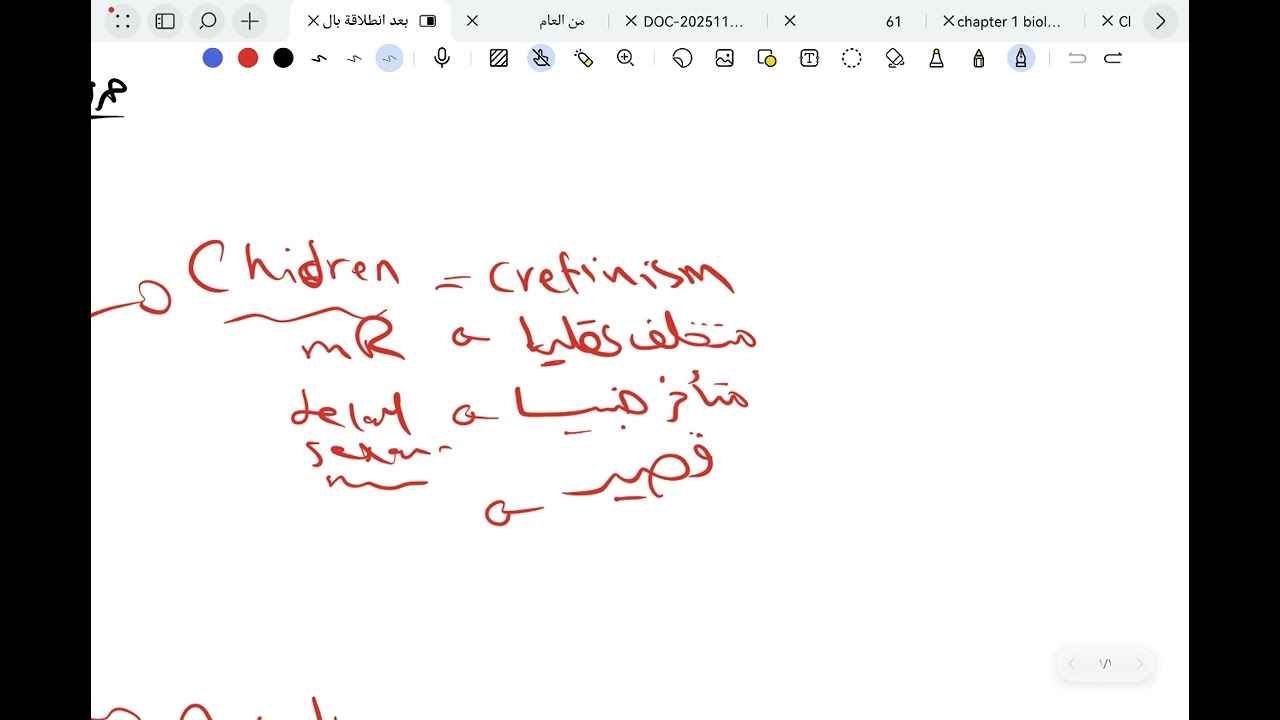Add a new tab with plus icon
The height and width of the screenshot is (720, 1280).
tap(250, 21)
